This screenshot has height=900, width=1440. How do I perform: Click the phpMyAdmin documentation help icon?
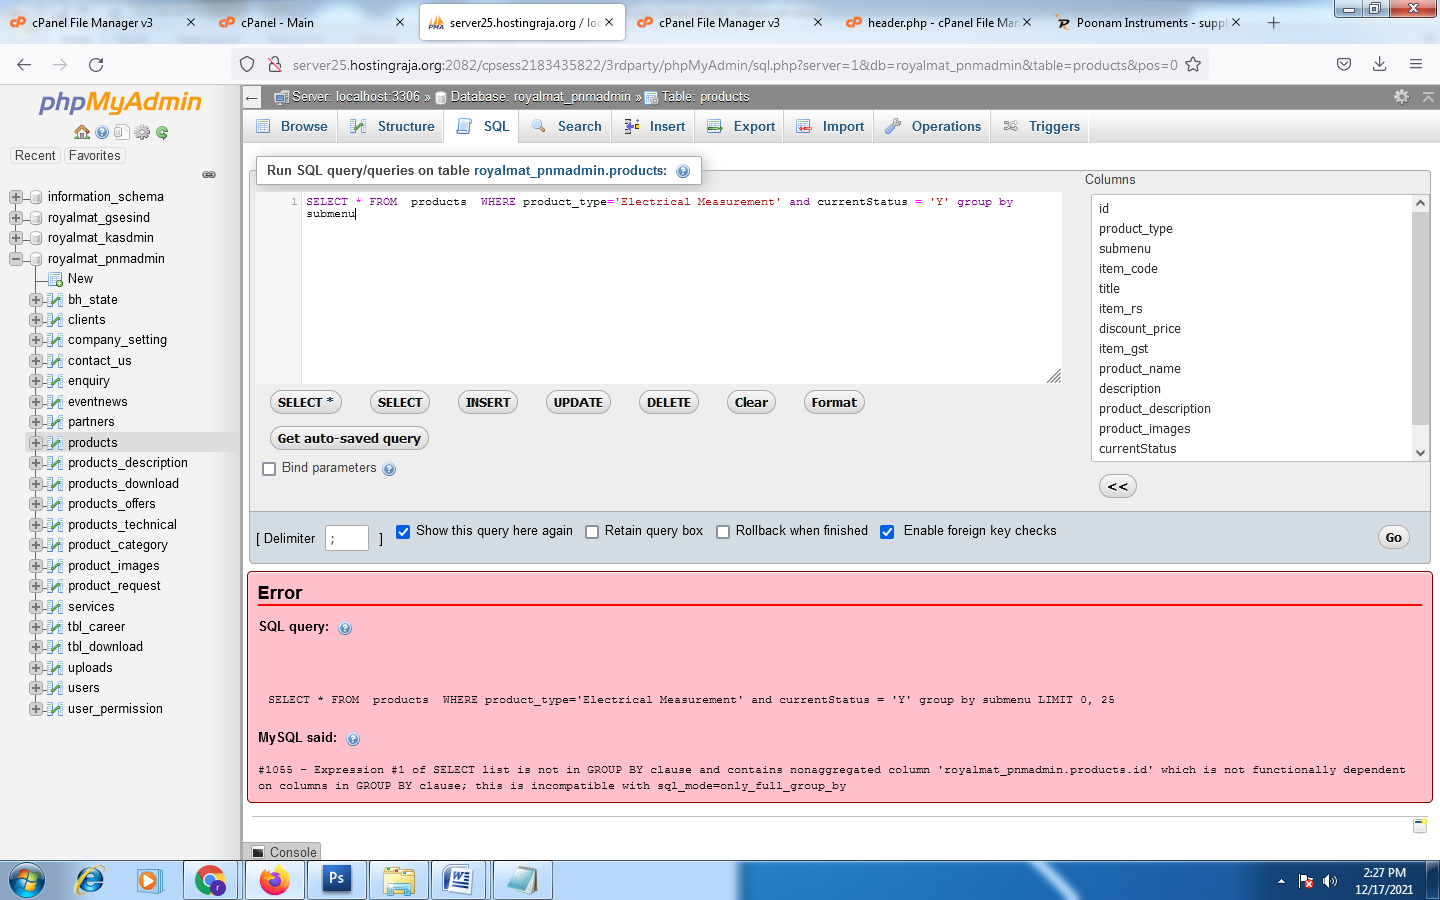[x=102, y=132]
